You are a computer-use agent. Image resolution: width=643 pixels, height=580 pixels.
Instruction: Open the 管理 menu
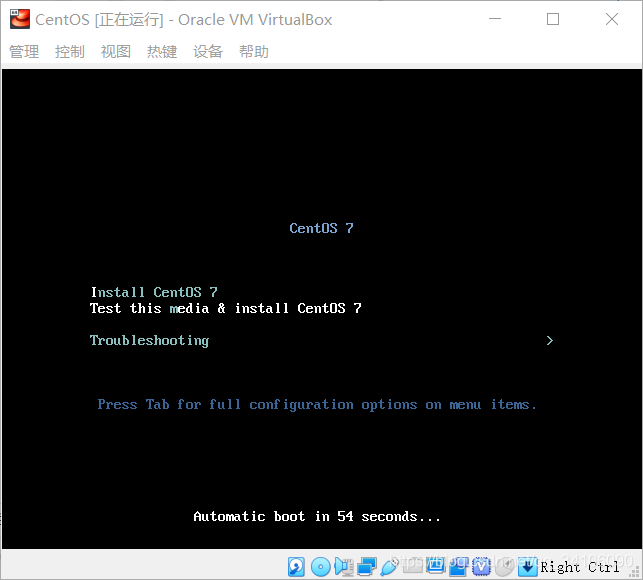click(24, 52)
